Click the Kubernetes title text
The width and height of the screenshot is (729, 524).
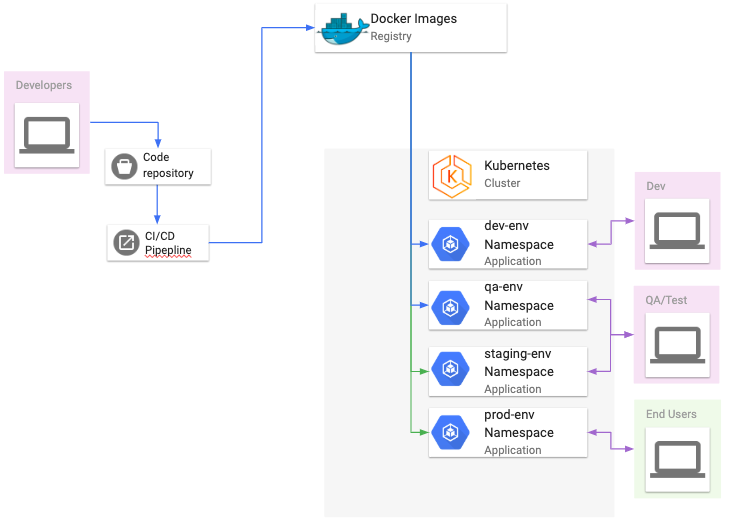pyautogui.click(x=517, y=166)
